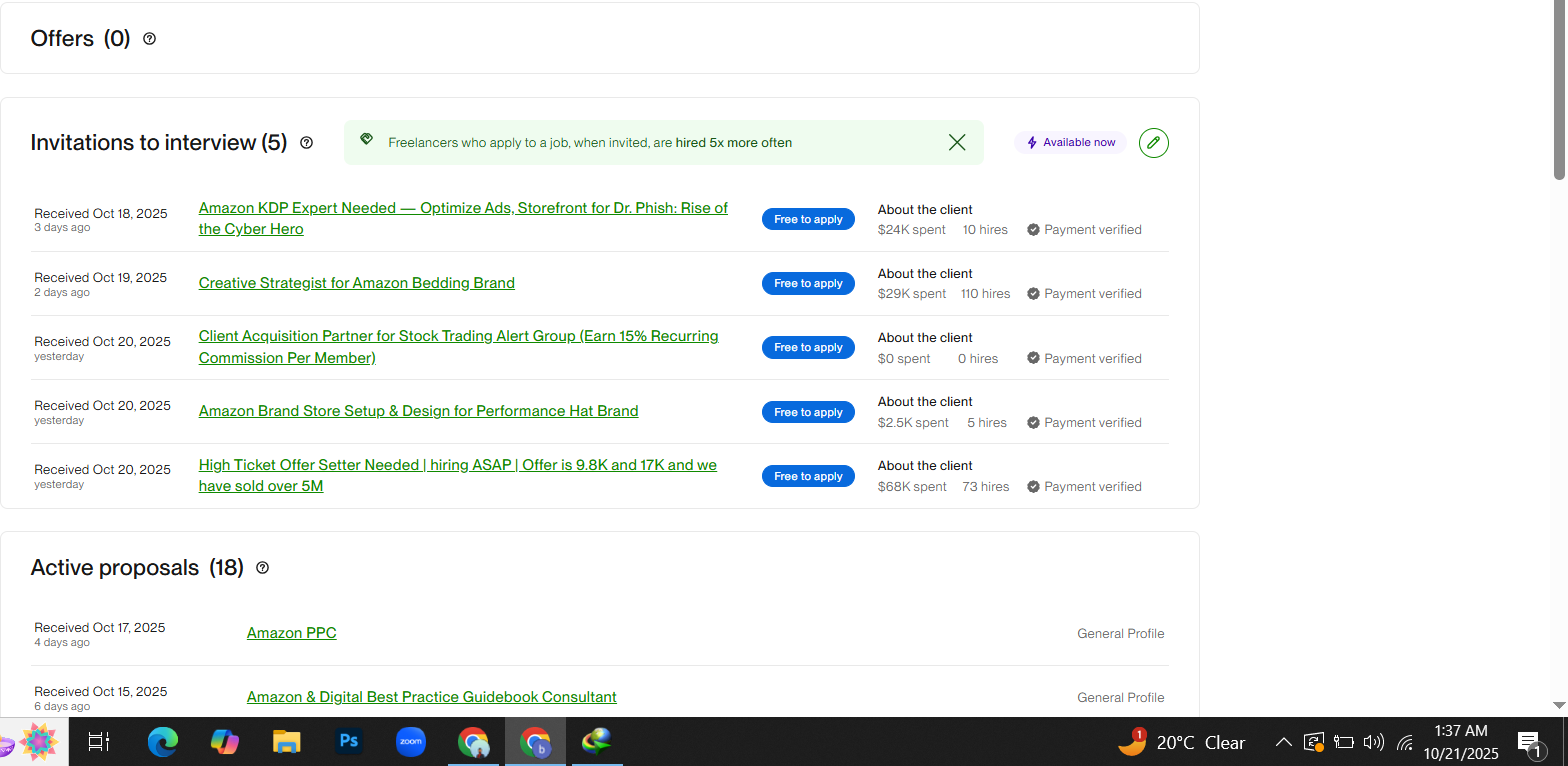This screenshot has width=1568, height=766.
Task: Click 'General Profile' in the Amazon PPC row
Action: (x=1121, y=634)
